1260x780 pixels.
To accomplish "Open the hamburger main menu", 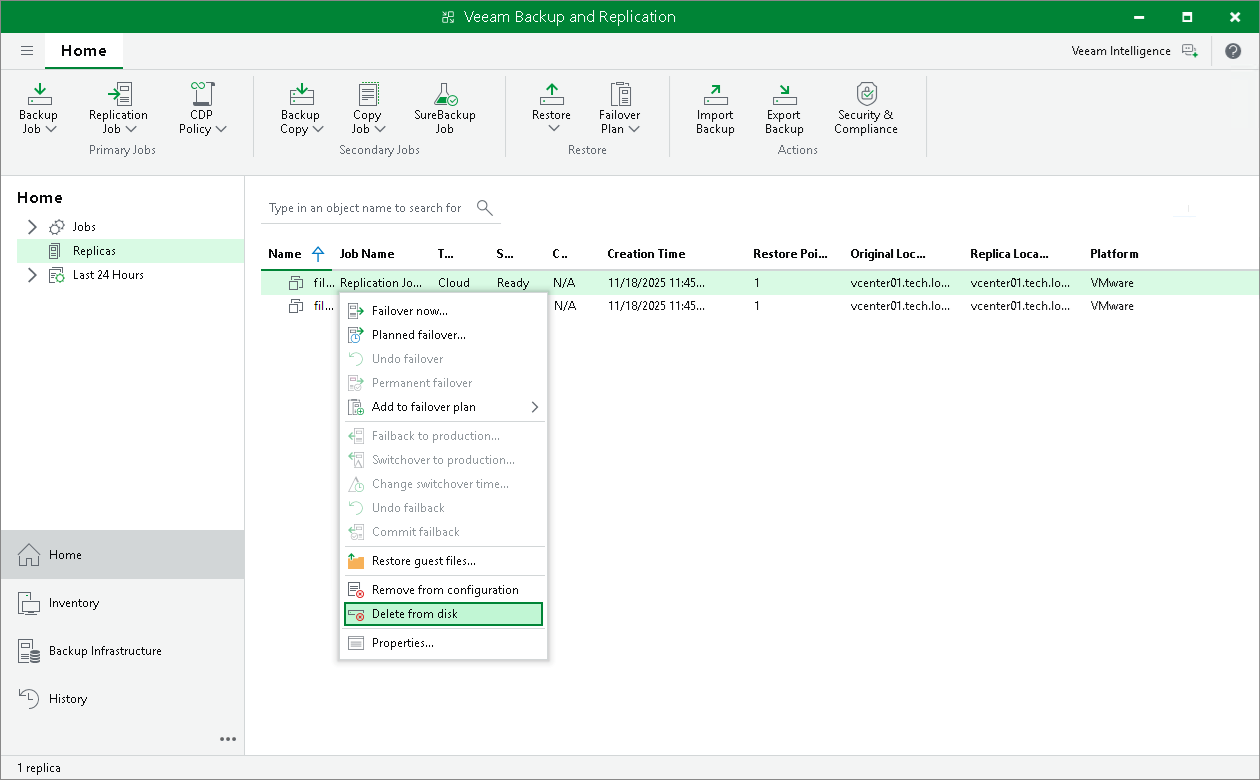I will 27,50.
